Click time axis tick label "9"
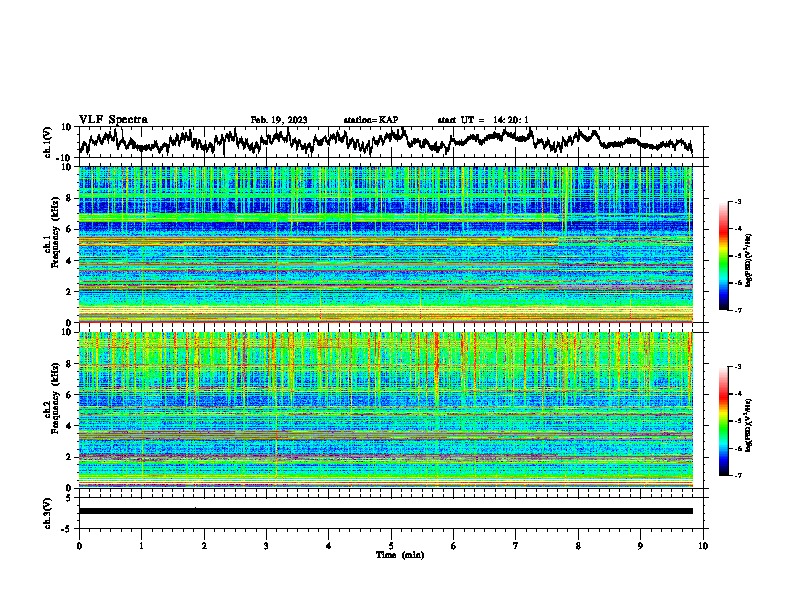 pos(640,545)
